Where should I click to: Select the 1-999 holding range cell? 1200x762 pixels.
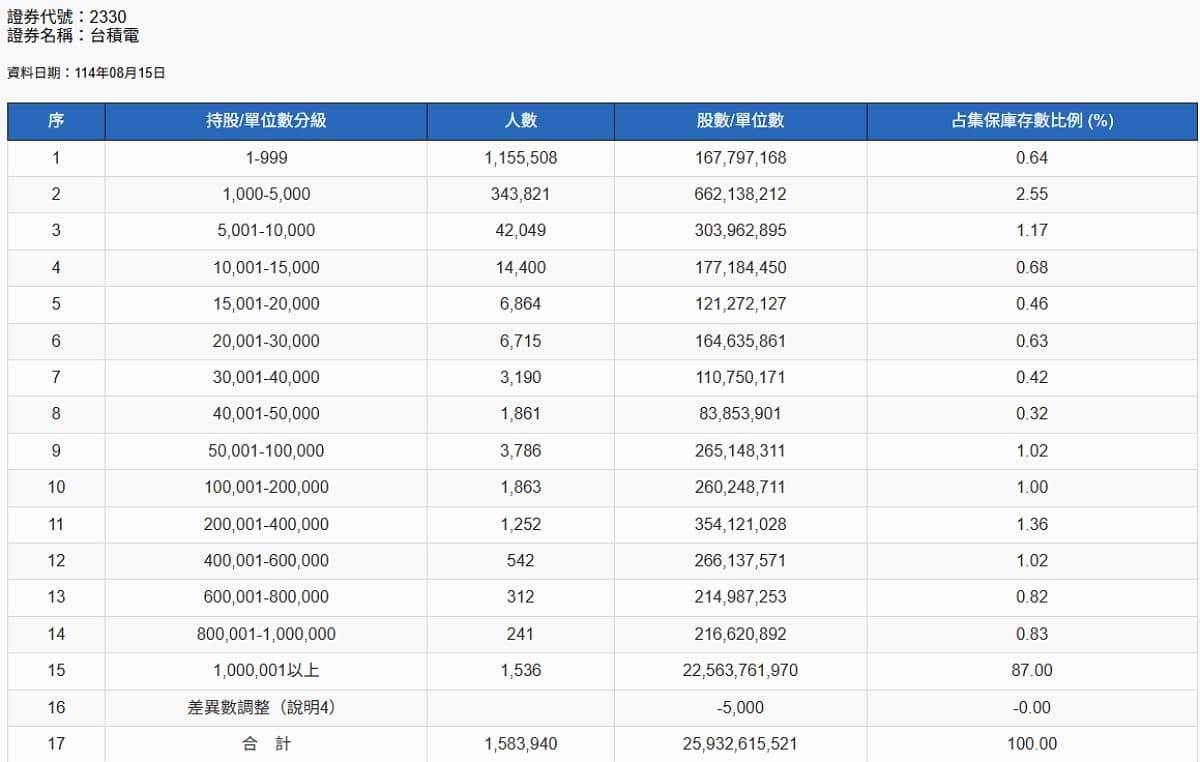(x=266, y=158)
